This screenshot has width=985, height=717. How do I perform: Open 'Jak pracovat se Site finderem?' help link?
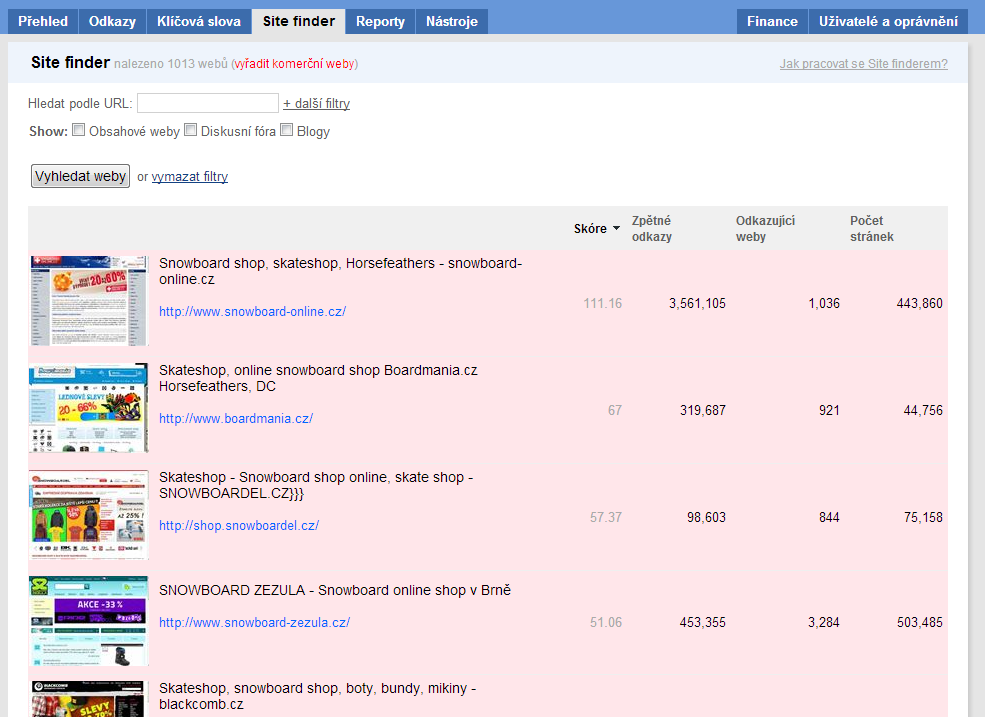coord(864,63)
